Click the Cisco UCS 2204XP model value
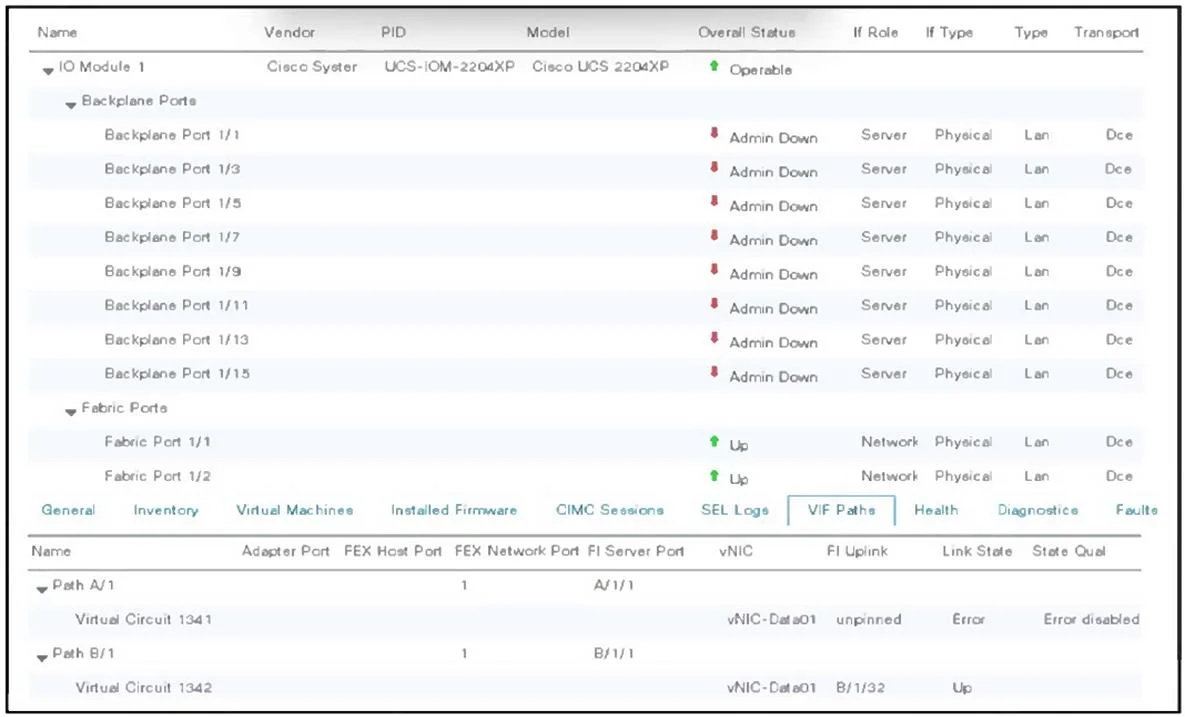 tap(600, 66)
